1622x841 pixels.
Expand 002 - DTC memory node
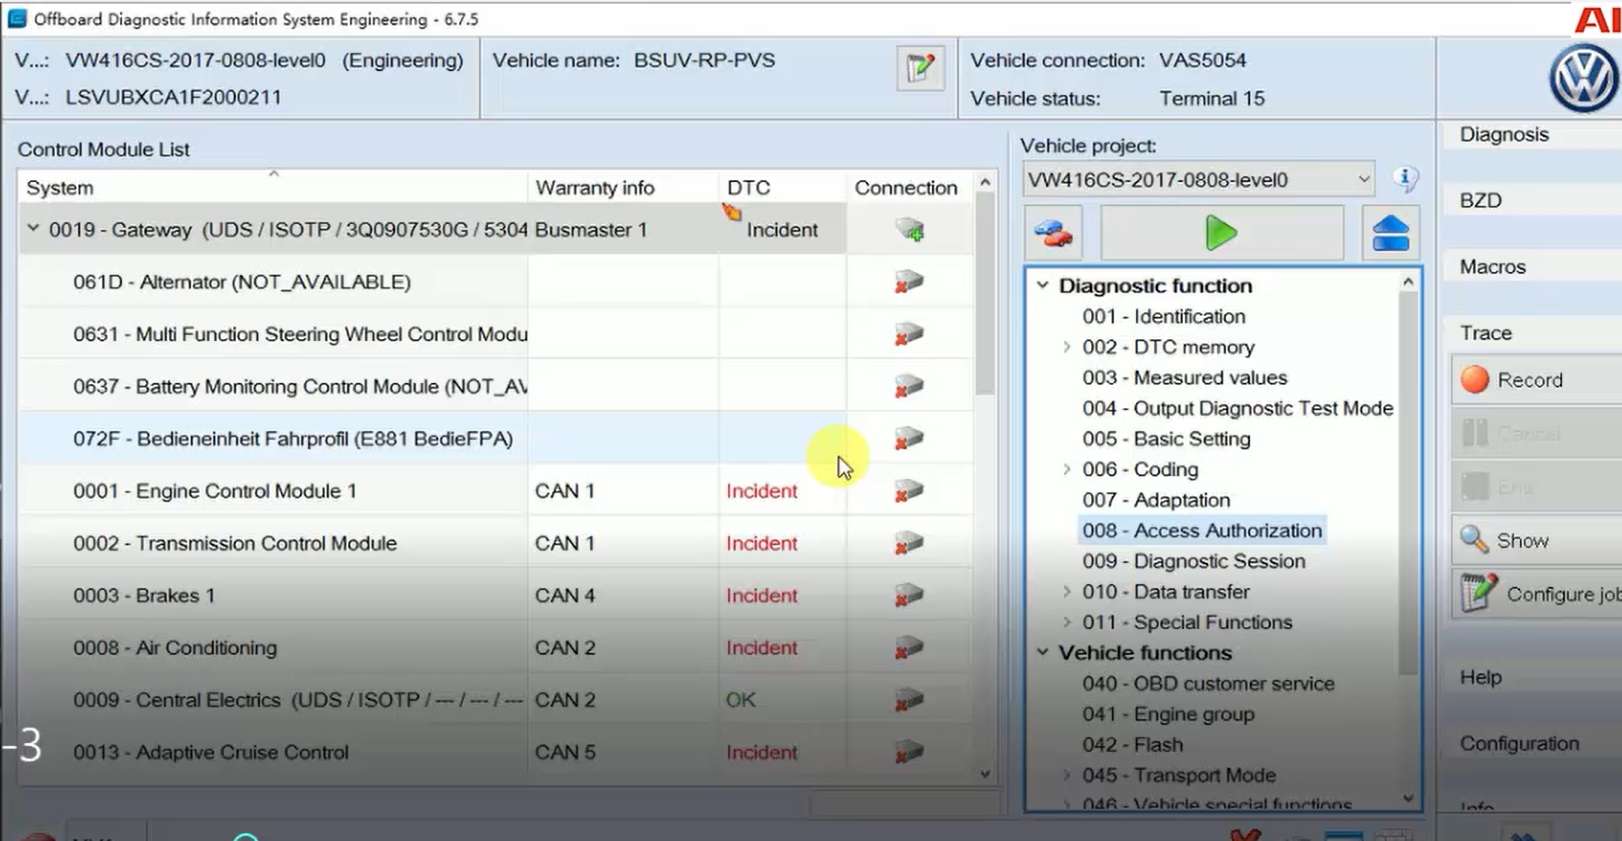(x=1067, y=347)
